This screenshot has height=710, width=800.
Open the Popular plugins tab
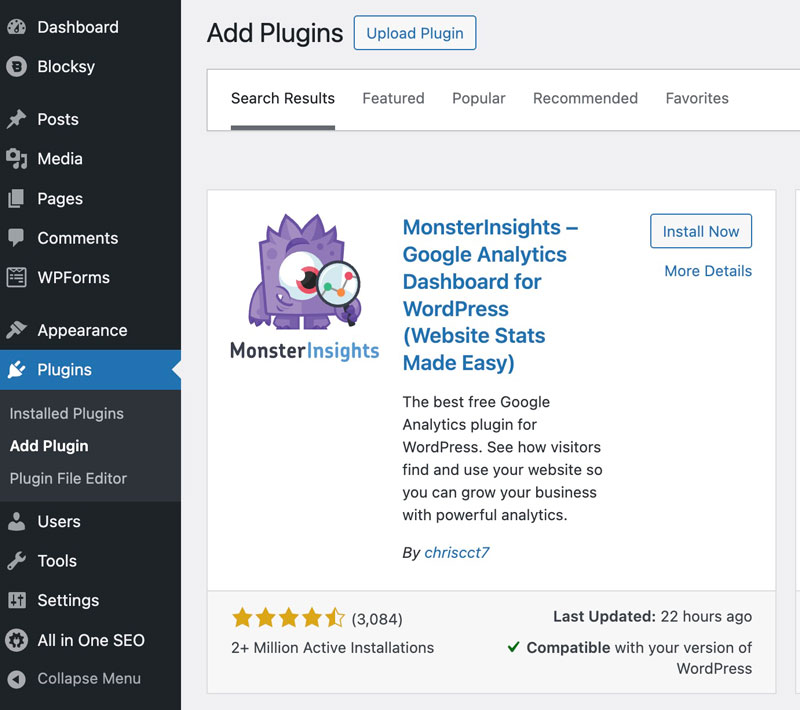[478, 98]
